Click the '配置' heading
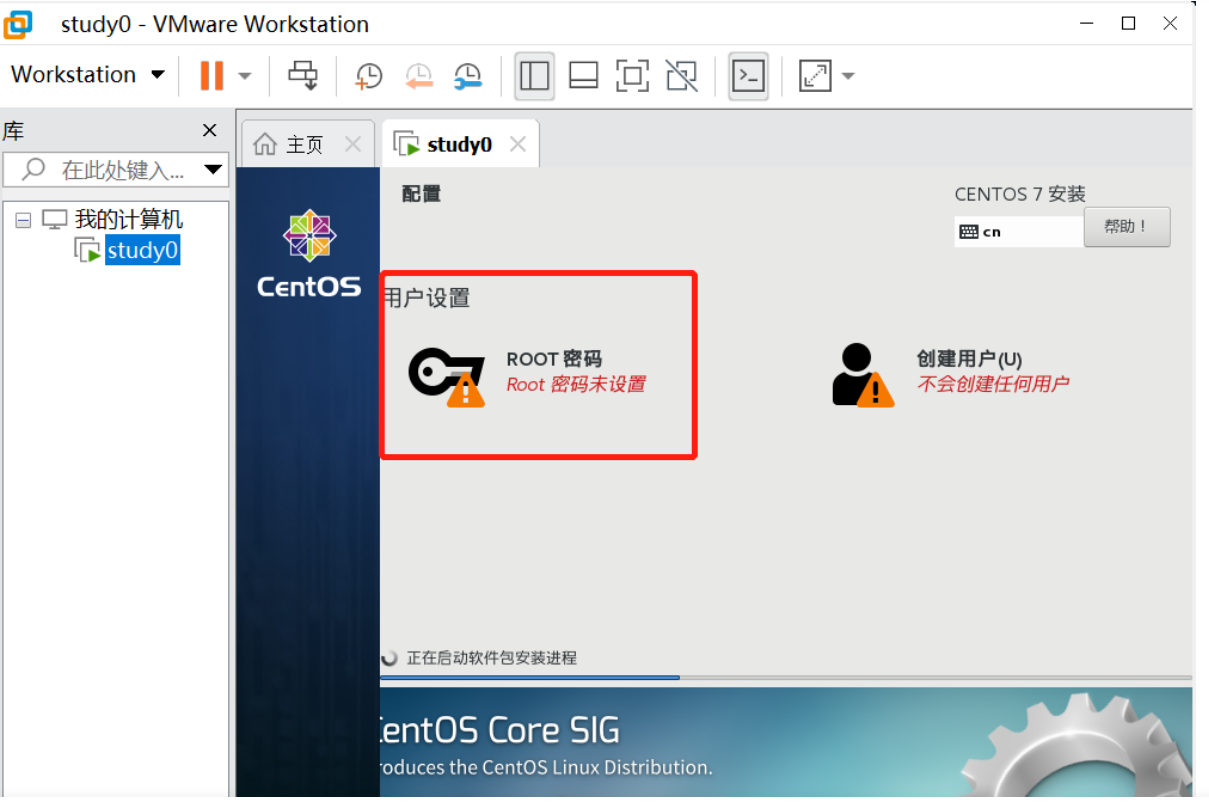 click(x=421, y=194)
